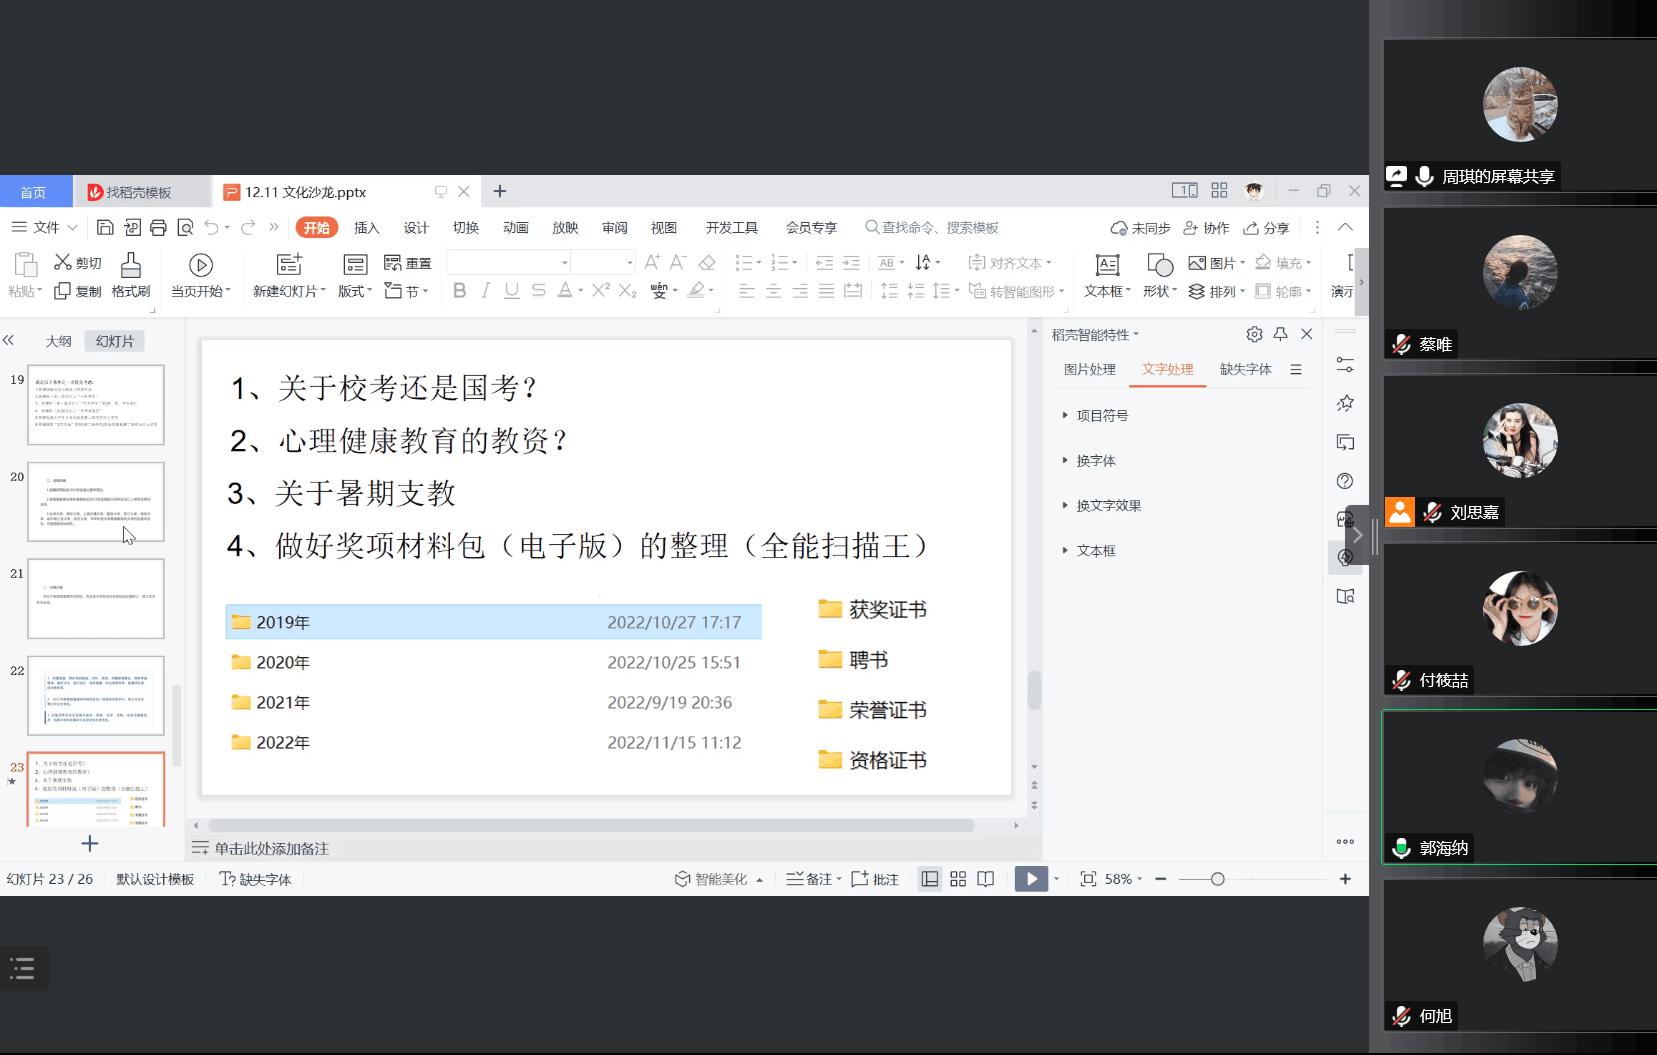The width and height of the screenshot is (1657, 1055).
Task: Click the Format Painter (格式刷) icon
Action: [131, 265]
